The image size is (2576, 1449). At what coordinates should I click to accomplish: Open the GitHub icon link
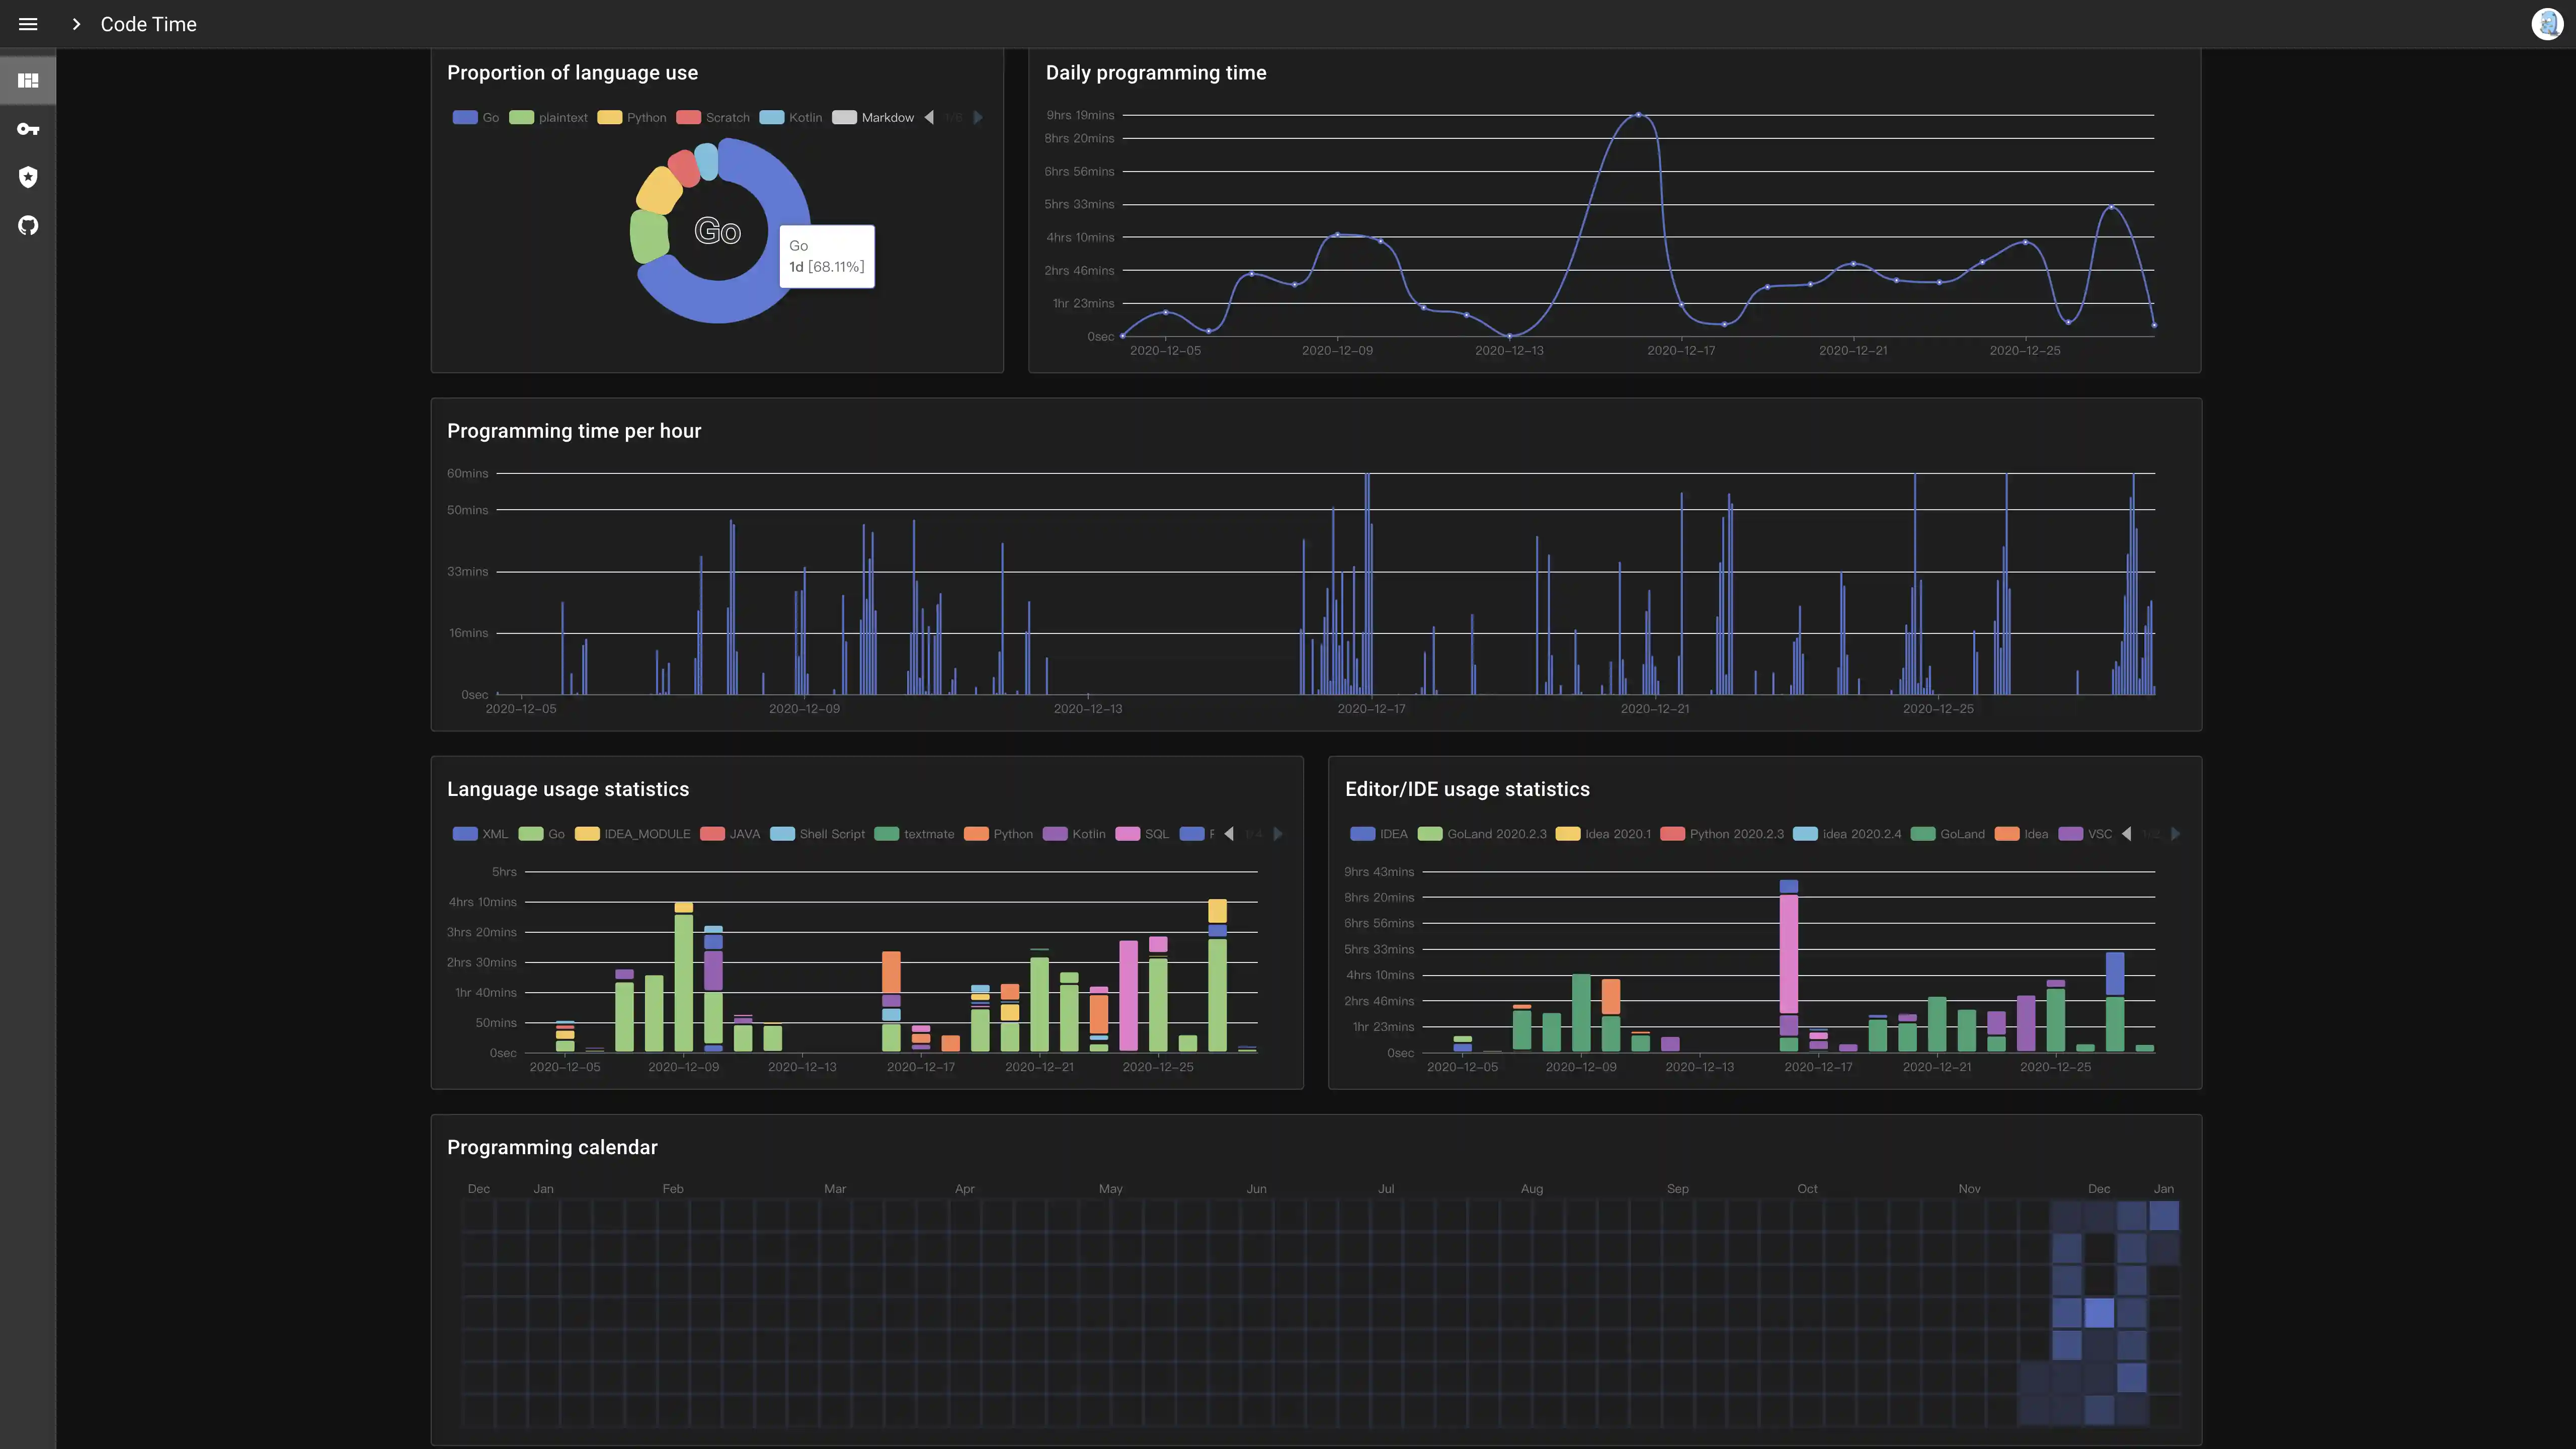coord(28,226)
